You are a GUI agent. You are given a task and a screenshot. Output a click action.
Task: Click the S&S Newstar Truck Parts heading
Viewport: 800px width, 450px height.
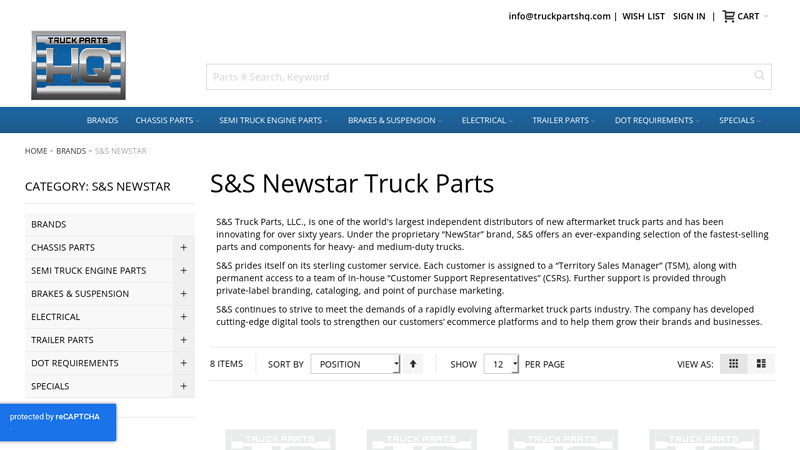[352, 183]
